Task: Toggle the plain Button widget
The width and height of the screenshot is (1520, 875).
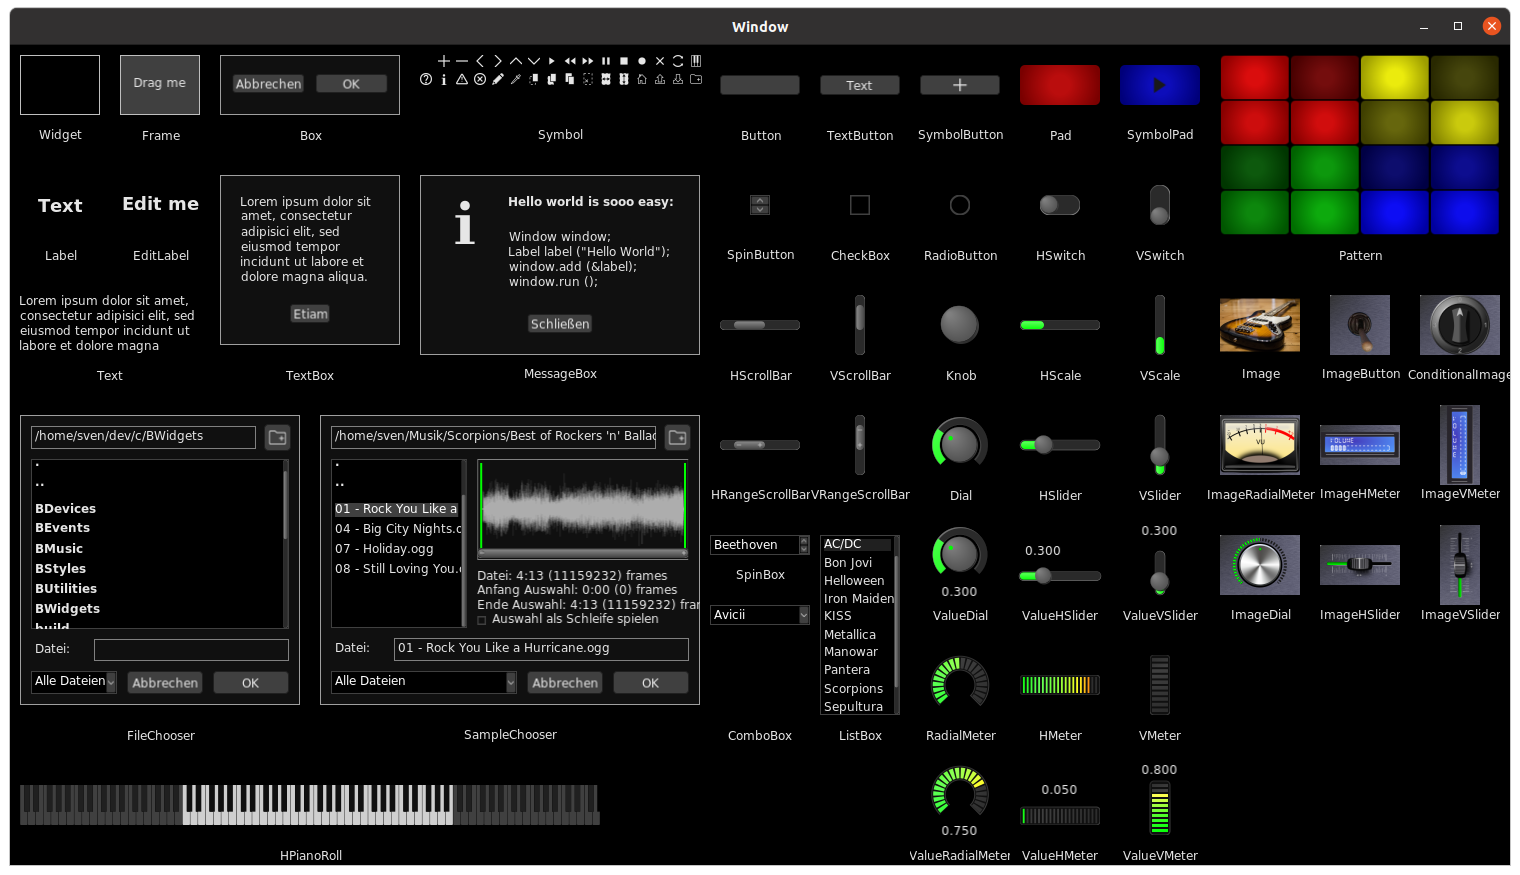Action: [x=760, y=85]
